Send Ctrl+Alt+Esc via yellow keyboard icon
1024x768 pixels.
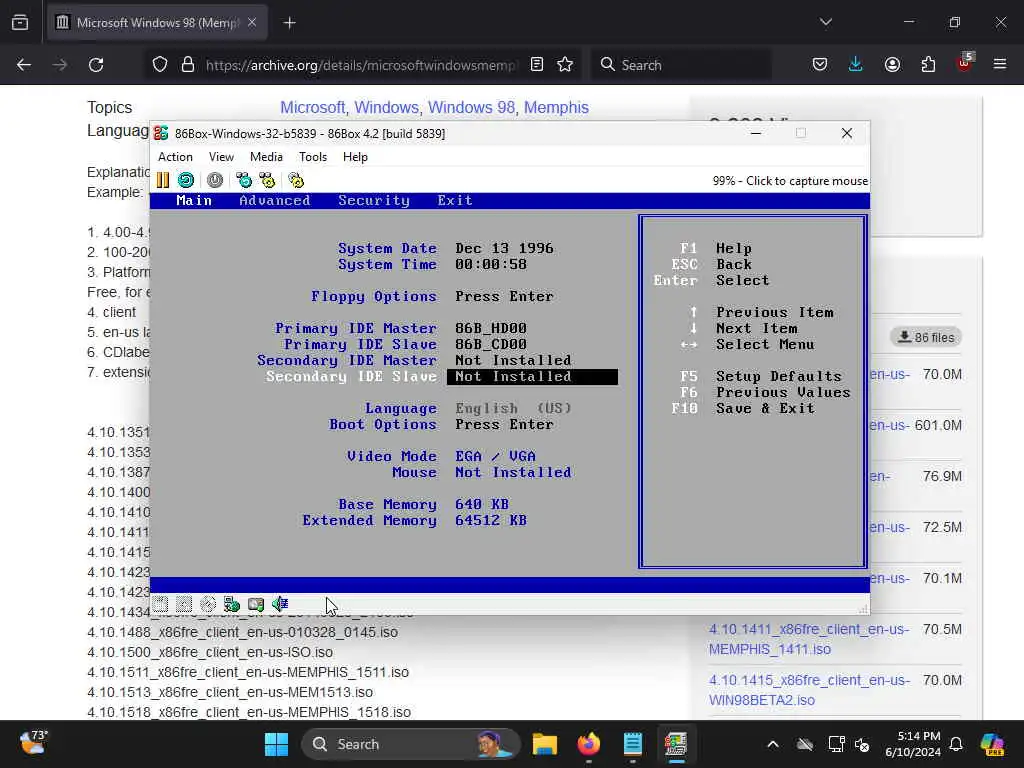click(x=267, y=180)
